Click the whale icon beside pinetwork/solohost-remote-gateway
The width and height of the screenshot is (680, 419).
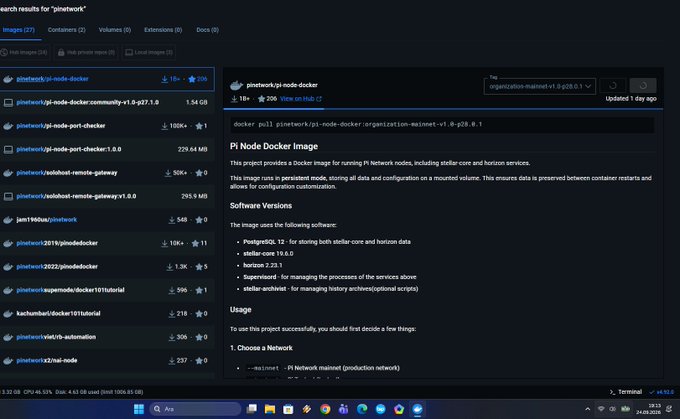pyautogui.click(x=8, y=173)
